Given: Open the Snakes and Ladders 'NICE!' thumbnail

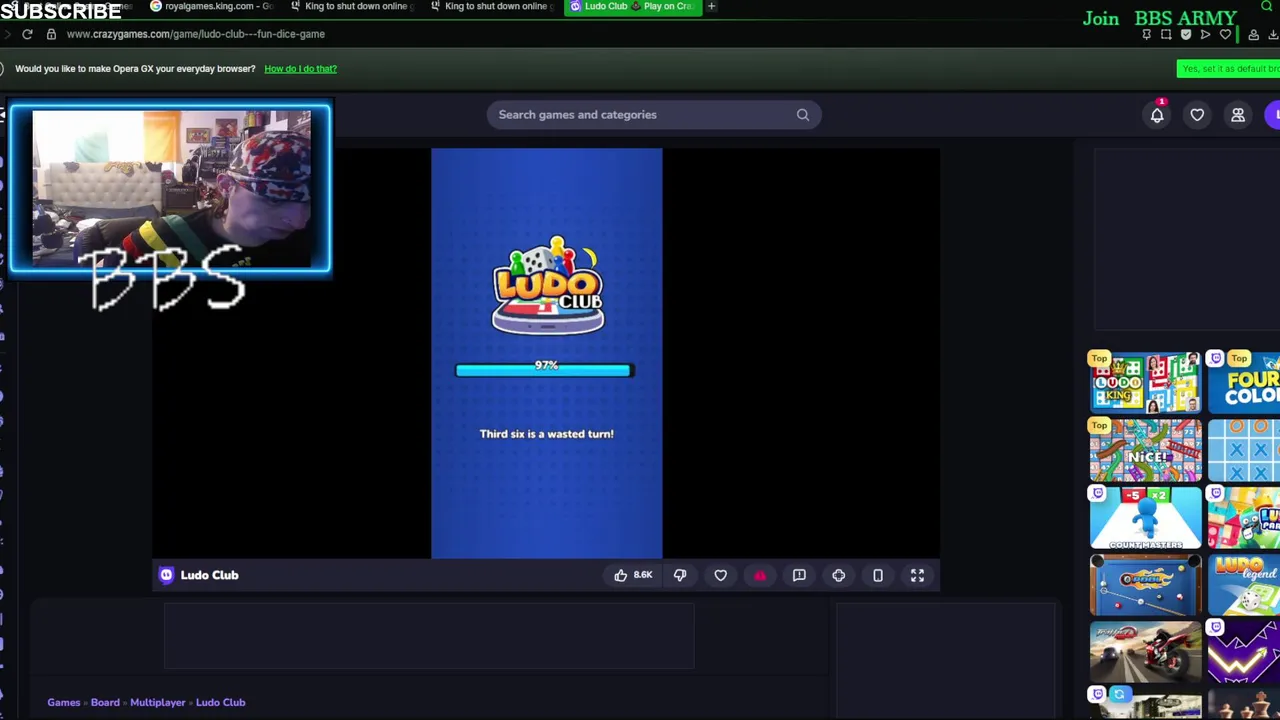Looking at the screenshot, I should [1145, 450].
